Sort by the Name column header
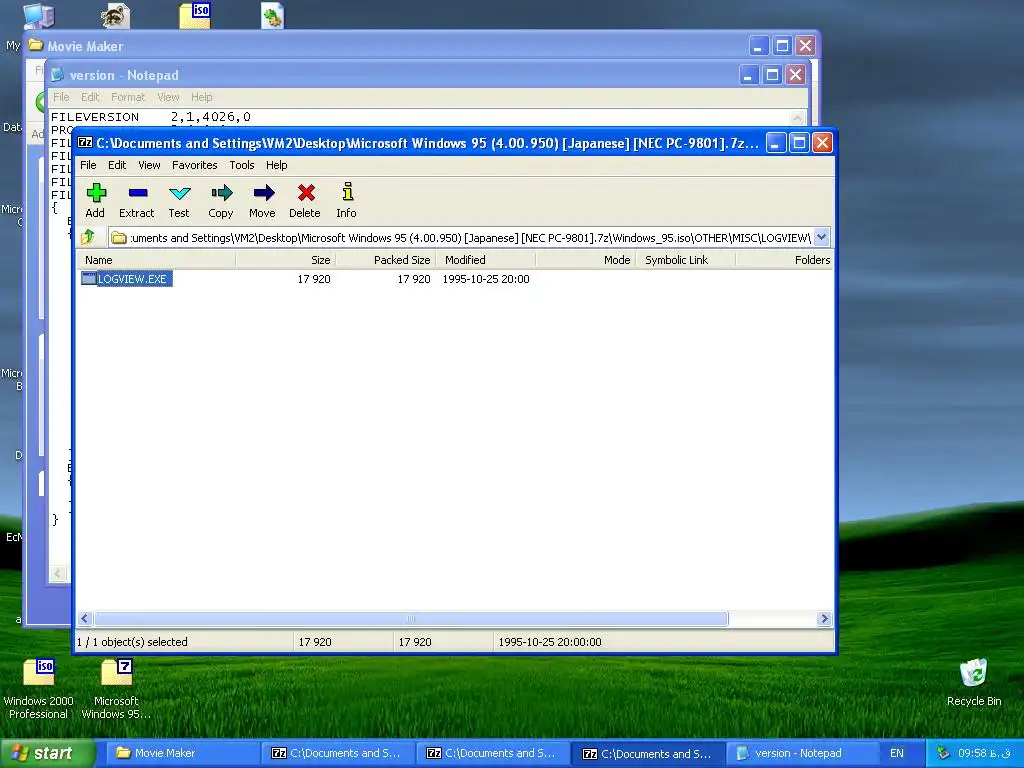Image resolution: width=1024 pixels, height=768 pixels. pyautogui.click(x=156, y=260)
